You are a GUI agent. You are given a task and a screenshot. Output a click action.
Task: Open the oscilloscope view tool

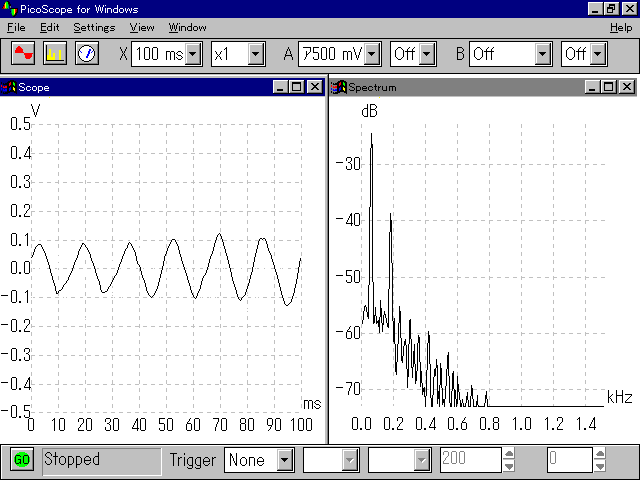(22, 53)
